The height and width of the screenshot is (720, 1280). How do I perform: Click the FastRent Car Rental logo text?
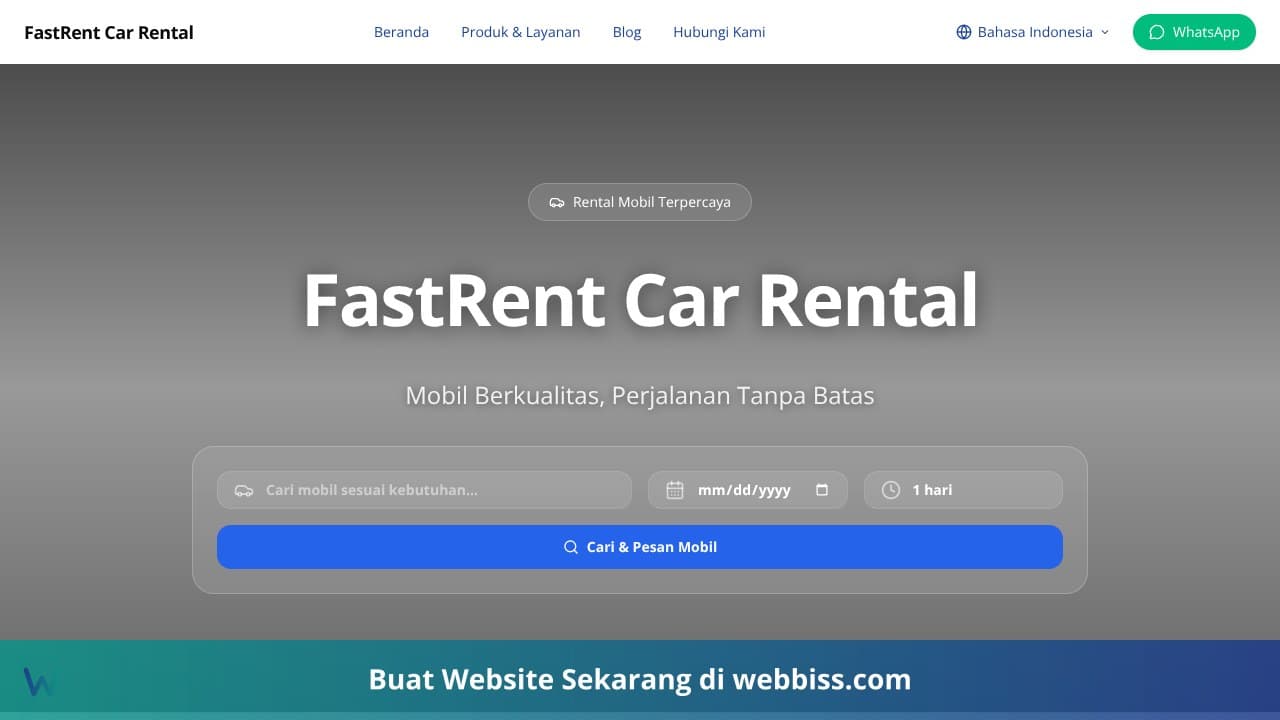(109, 32)
